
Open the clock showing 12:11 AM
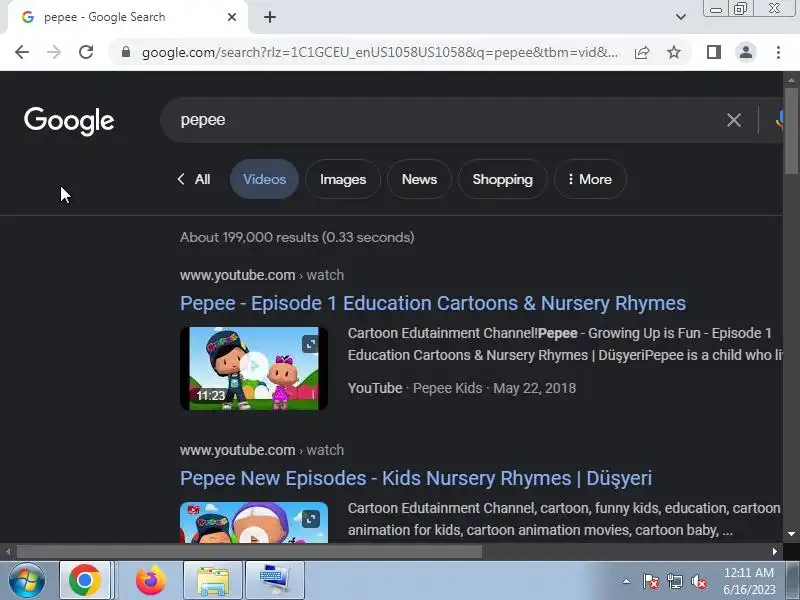749,581
